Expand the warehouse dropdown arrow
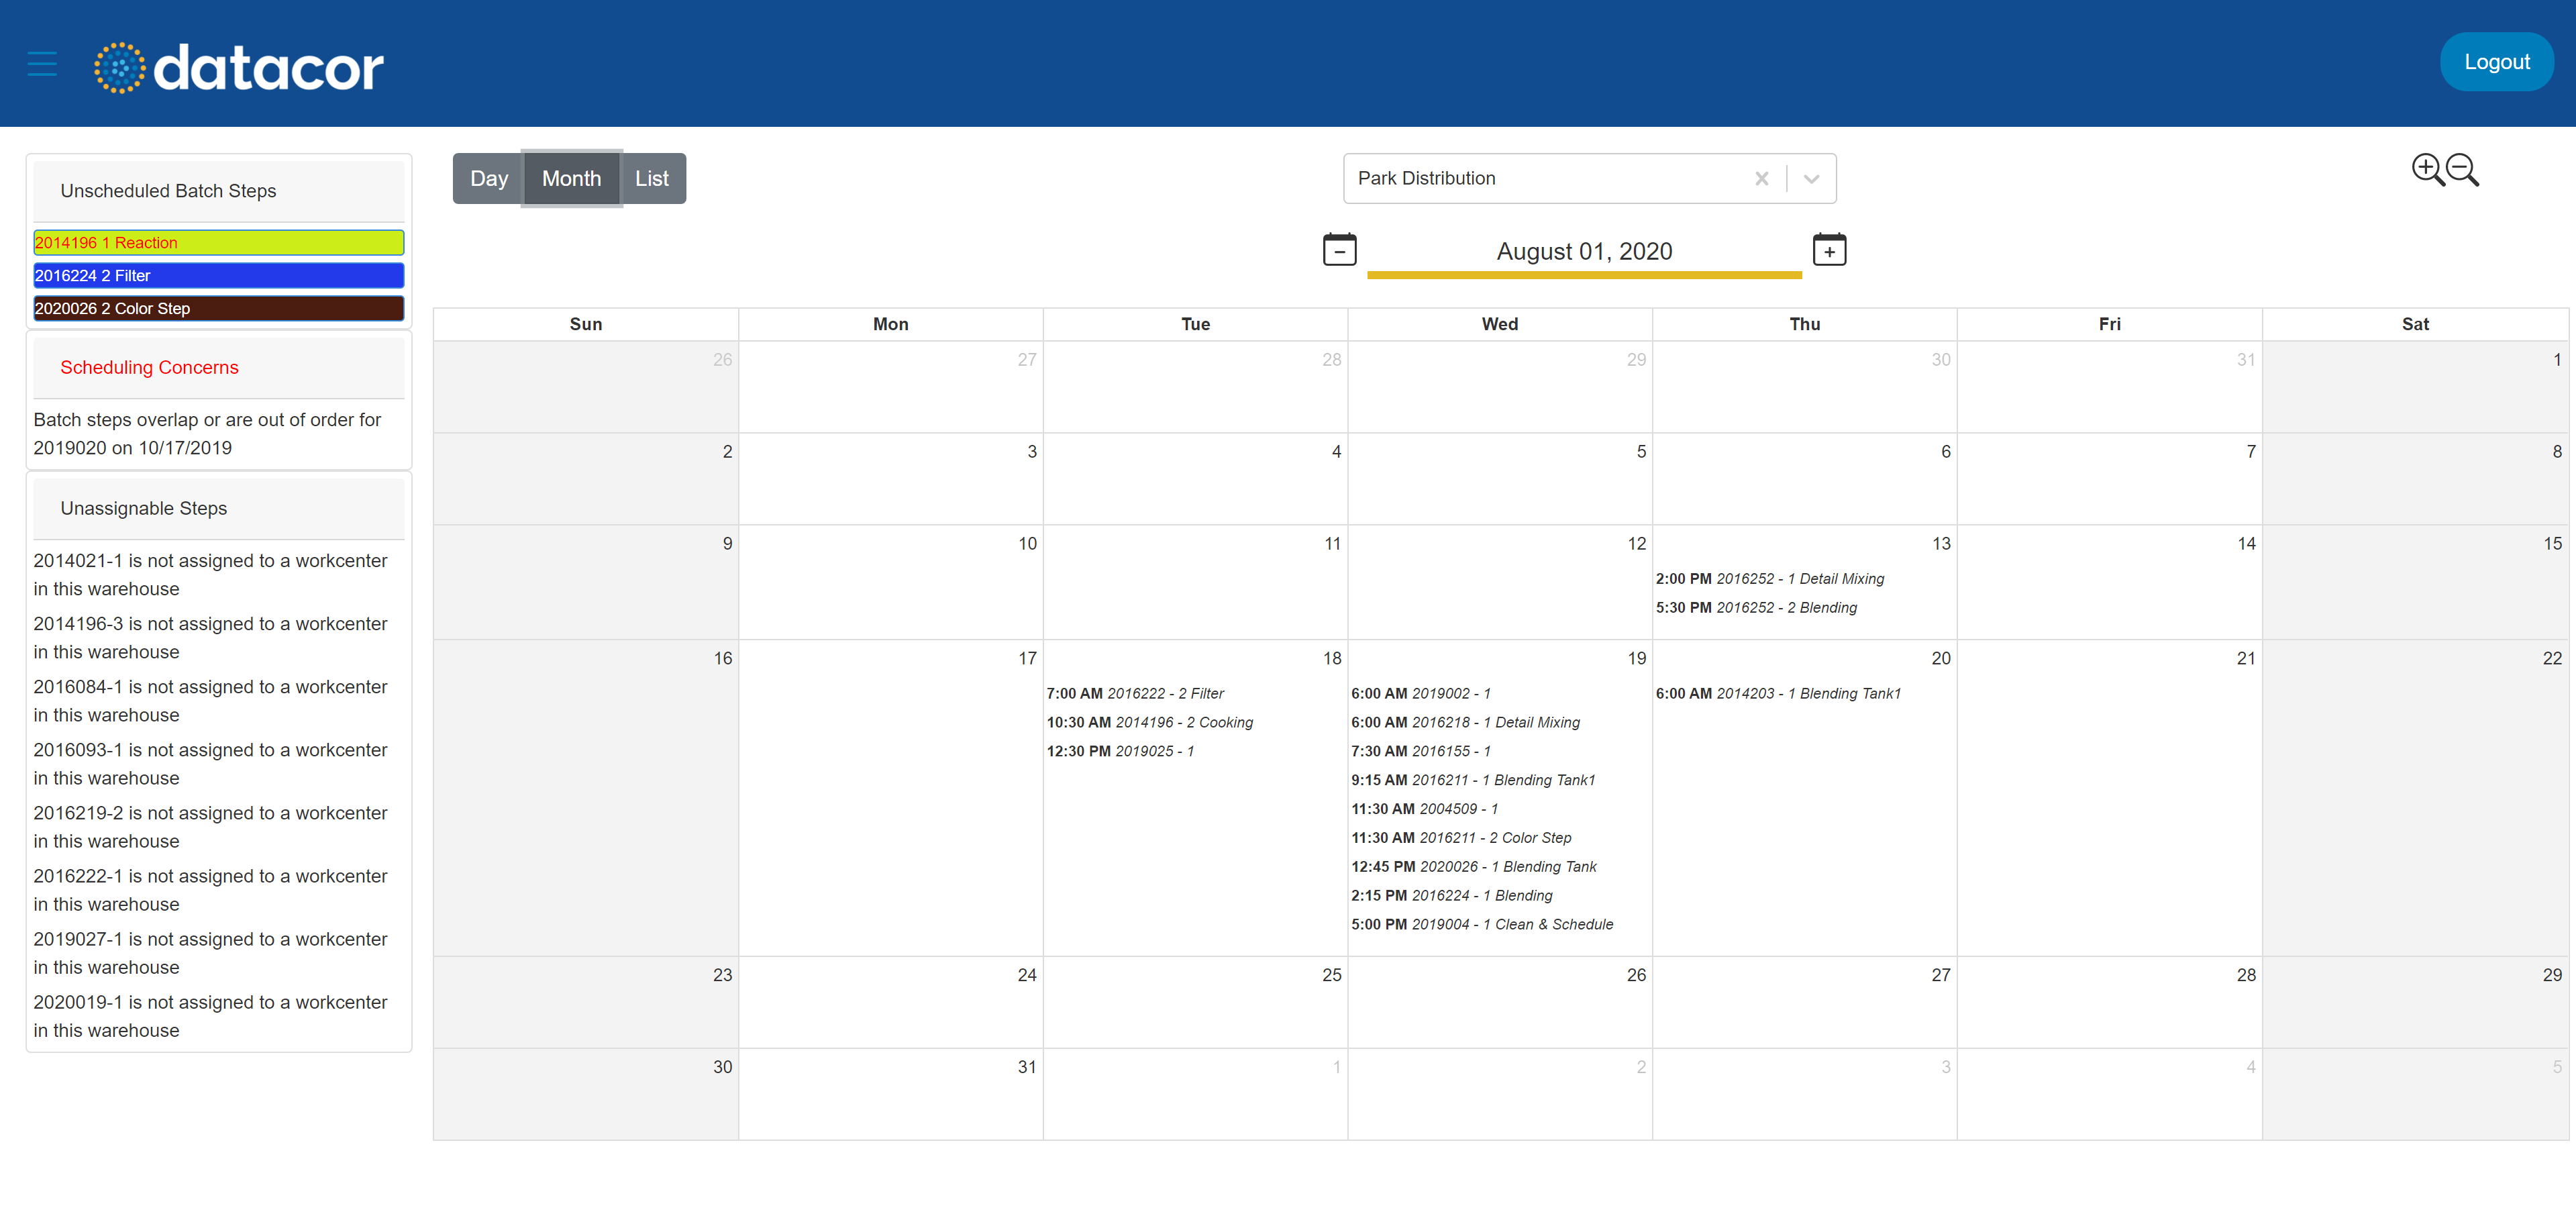Viewport: 2576px width, 1208px height. point(1811,178)
